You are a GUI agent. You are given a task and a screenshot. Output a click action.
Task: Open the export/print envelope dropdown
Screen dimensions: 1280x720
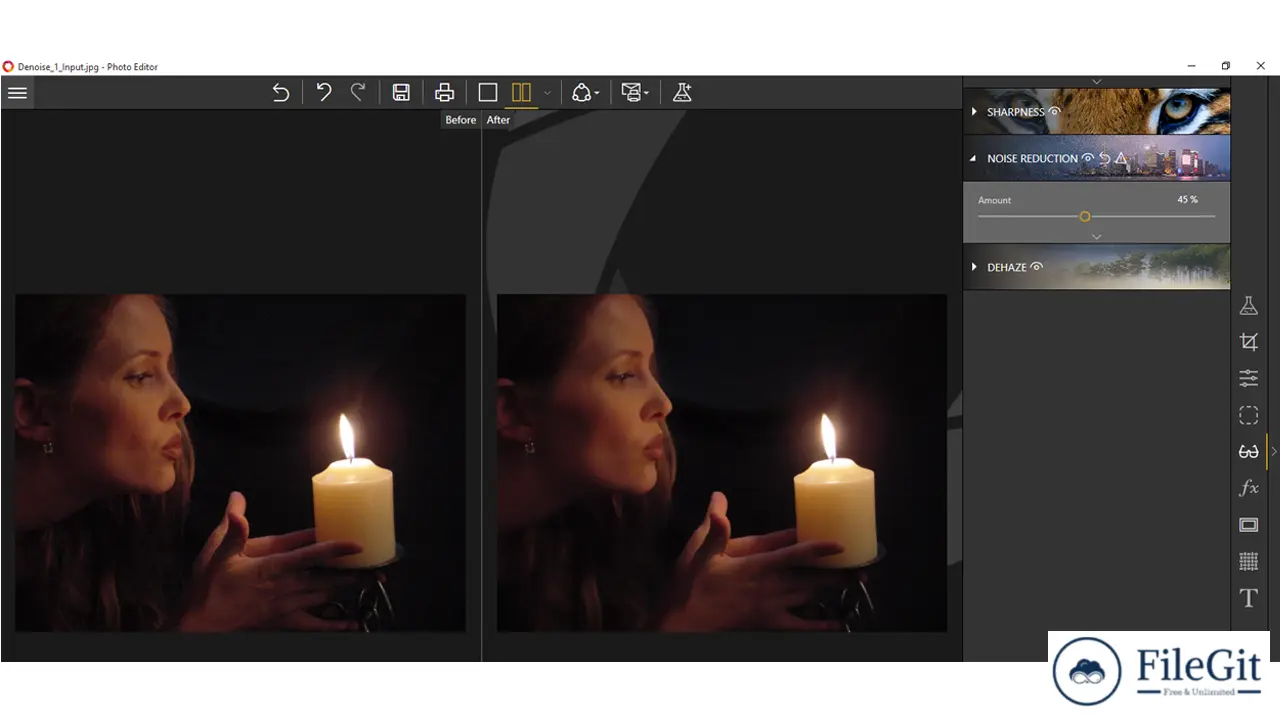635,93
